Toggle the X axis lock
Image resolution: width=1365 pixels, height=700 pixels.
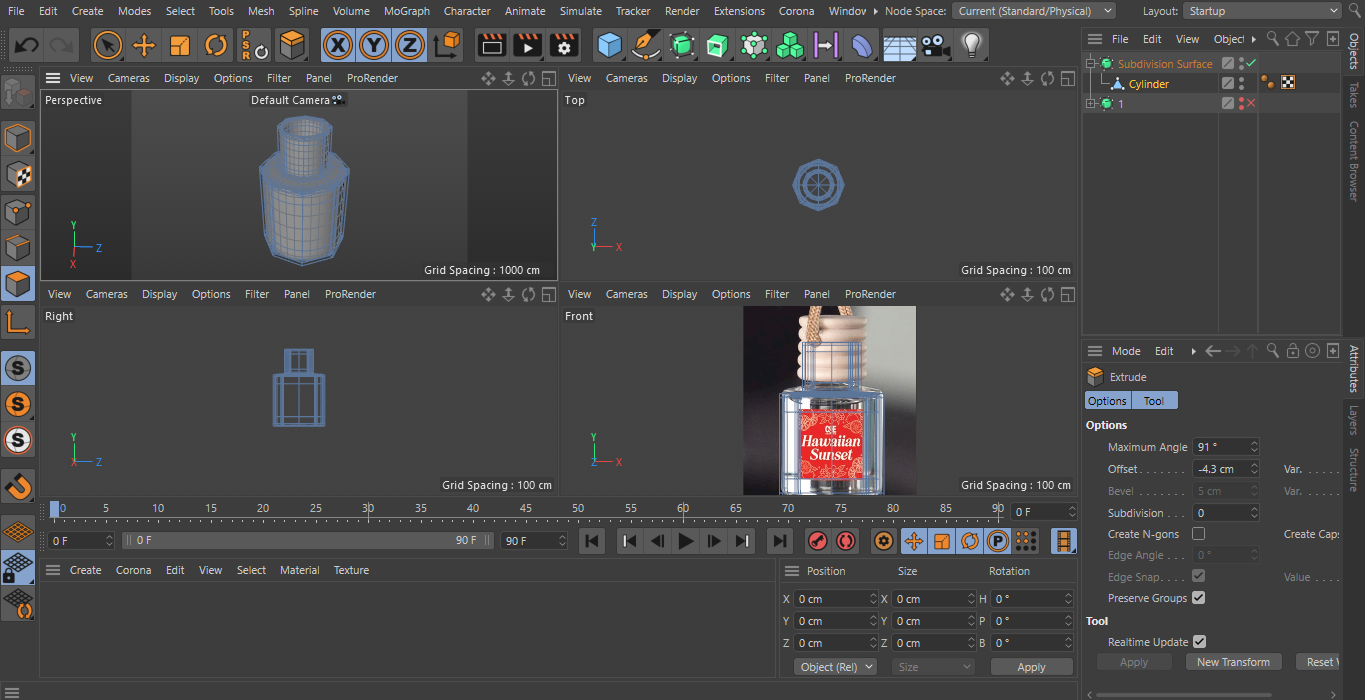(339, 45)
